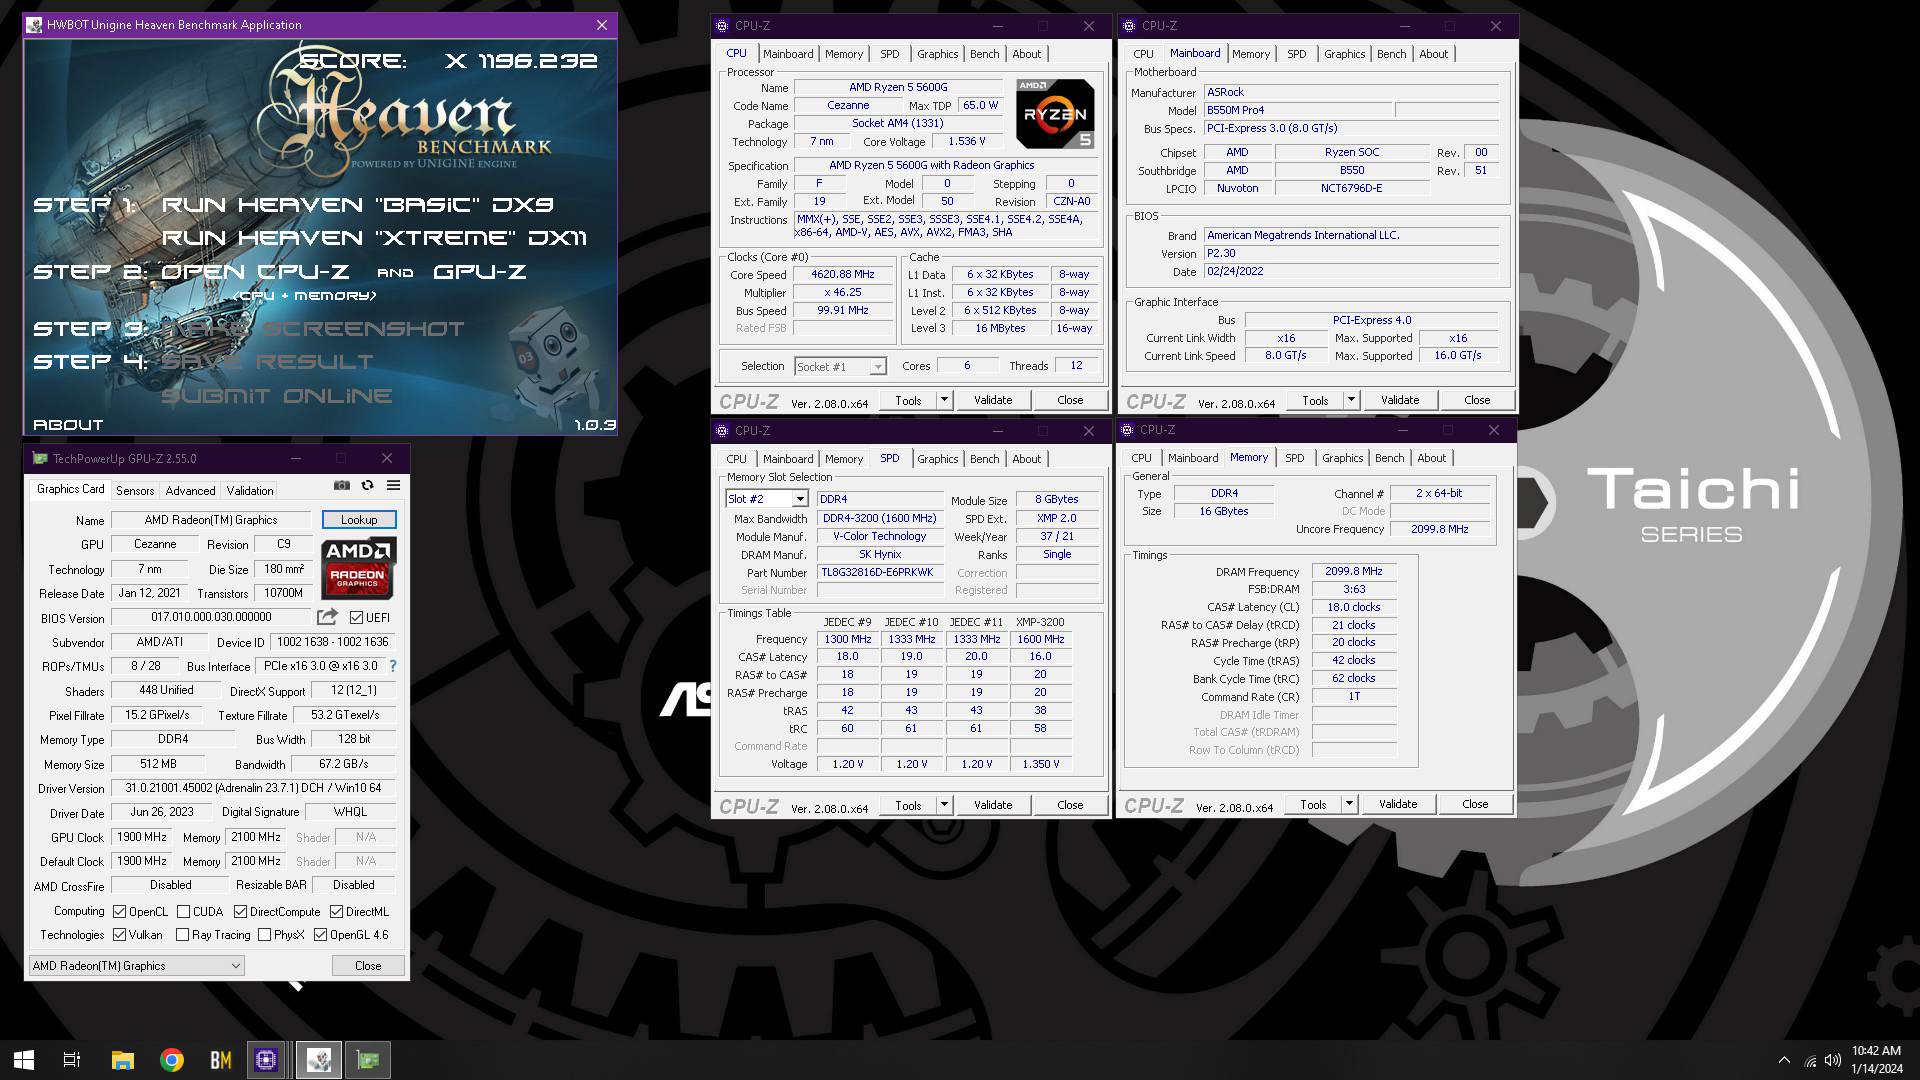
Task: Toggle the Ray Tracing checkbox
Action: (182, 935)
